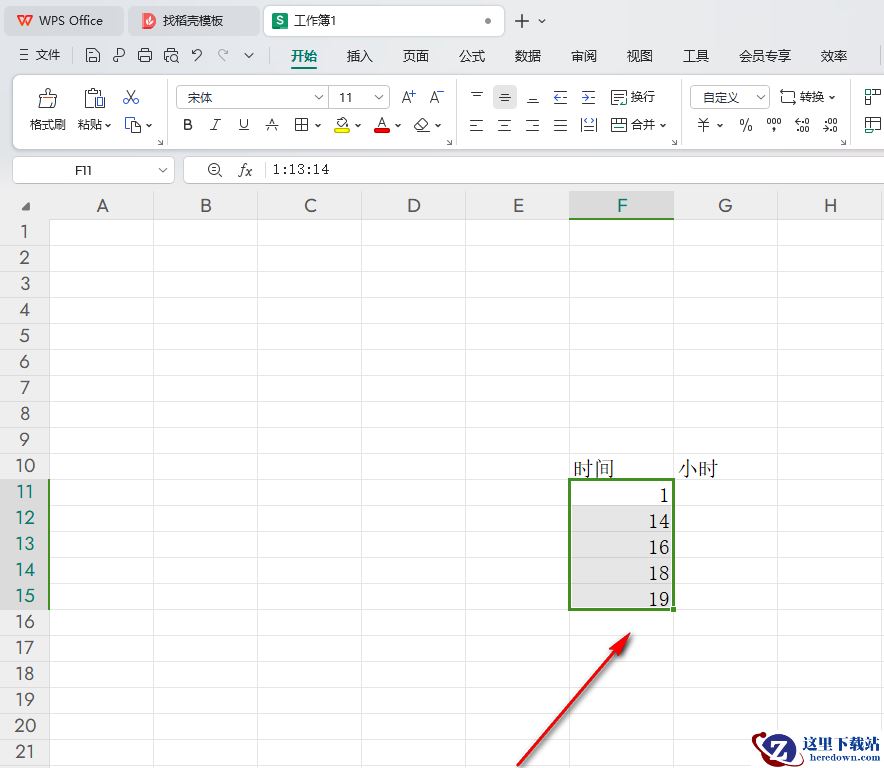Open the Tools (工具) tab
Screen dimensions: 884x768
click(x=696, y=56)
